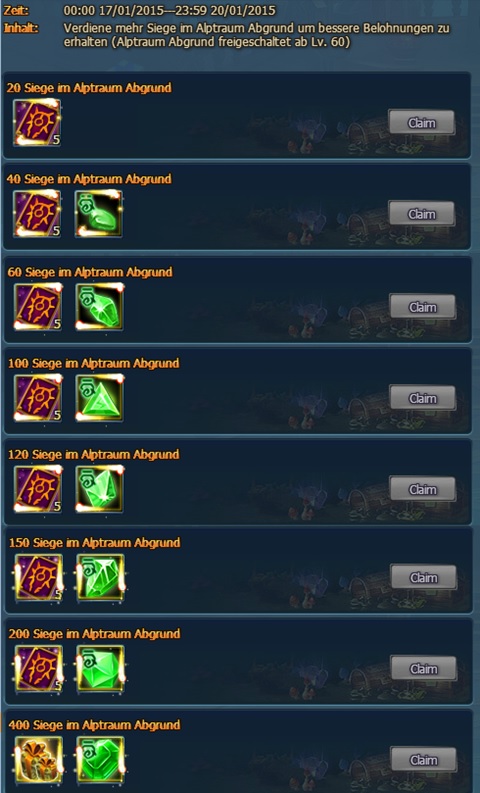Screen dimensions: 480x793
Task: Claim the 20 Siege reward
Action: 421,122
